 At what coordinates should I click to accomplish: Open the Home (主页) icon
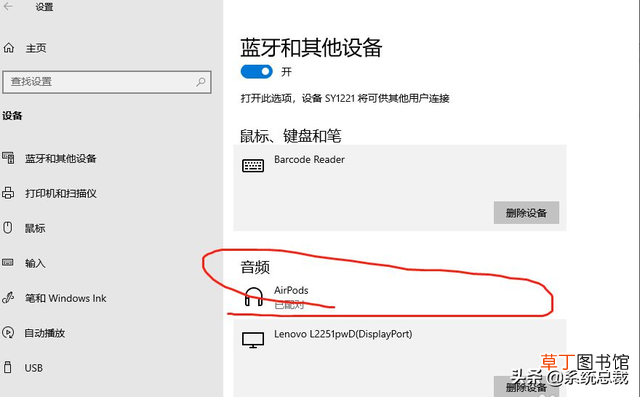9,48
